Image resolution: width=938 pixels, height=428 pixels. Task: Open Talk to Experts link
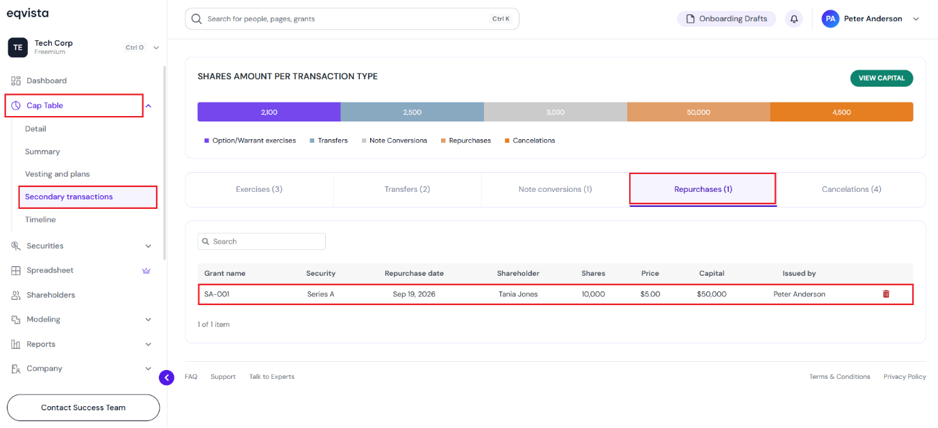pos(272,377)
